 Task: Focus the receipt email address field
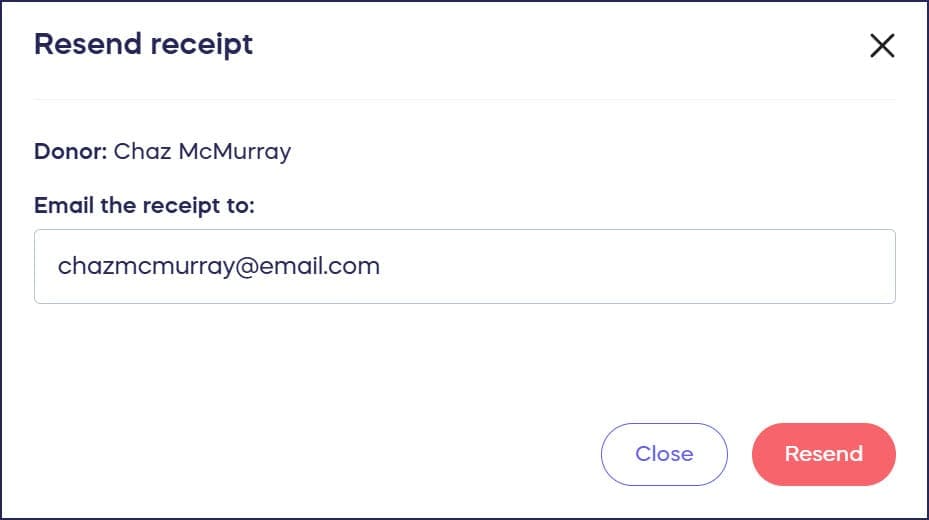[464, 266]
